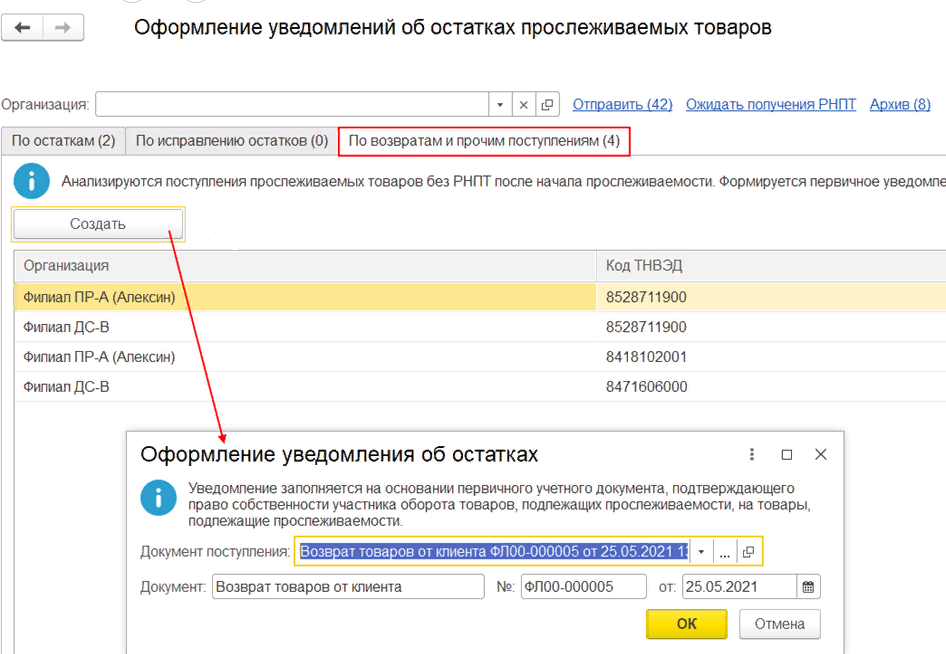Open the Документ поступления linked document icon
Viewport: 946px width, 654px height.
pyautogui.click(x=748, y=552)
